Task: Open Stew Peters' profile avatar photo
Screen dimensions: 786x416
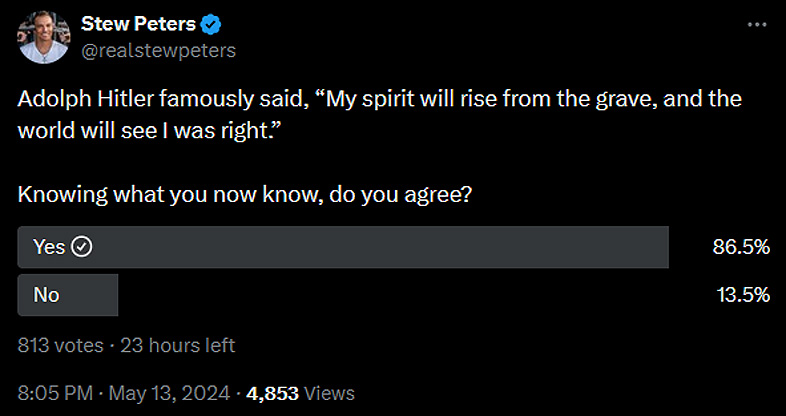Action: point(41,38)
